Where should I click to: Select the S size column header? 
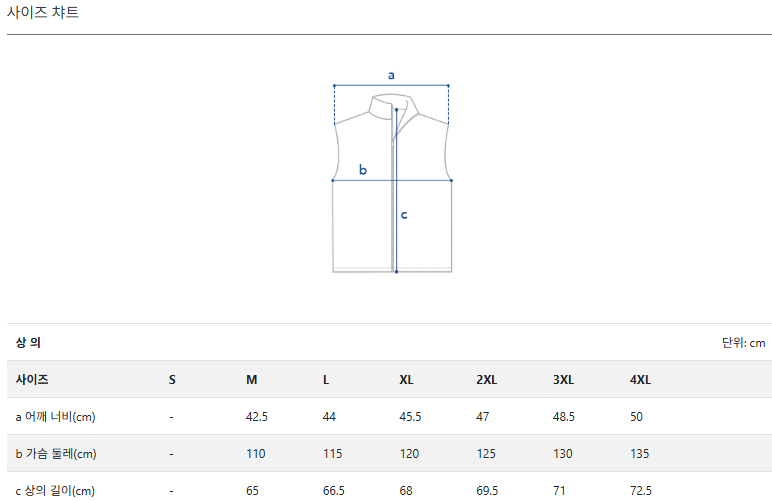point(172,380)
